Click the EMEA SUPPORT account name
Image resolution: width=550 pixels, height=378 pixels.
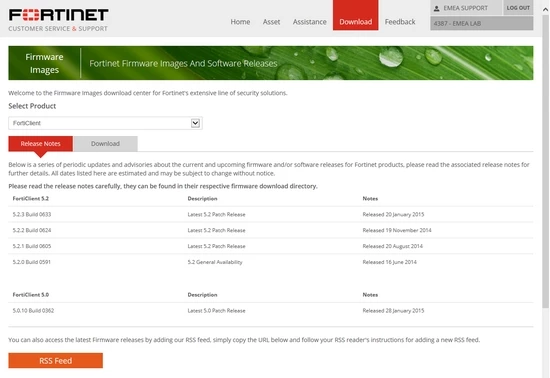point(465,8)
